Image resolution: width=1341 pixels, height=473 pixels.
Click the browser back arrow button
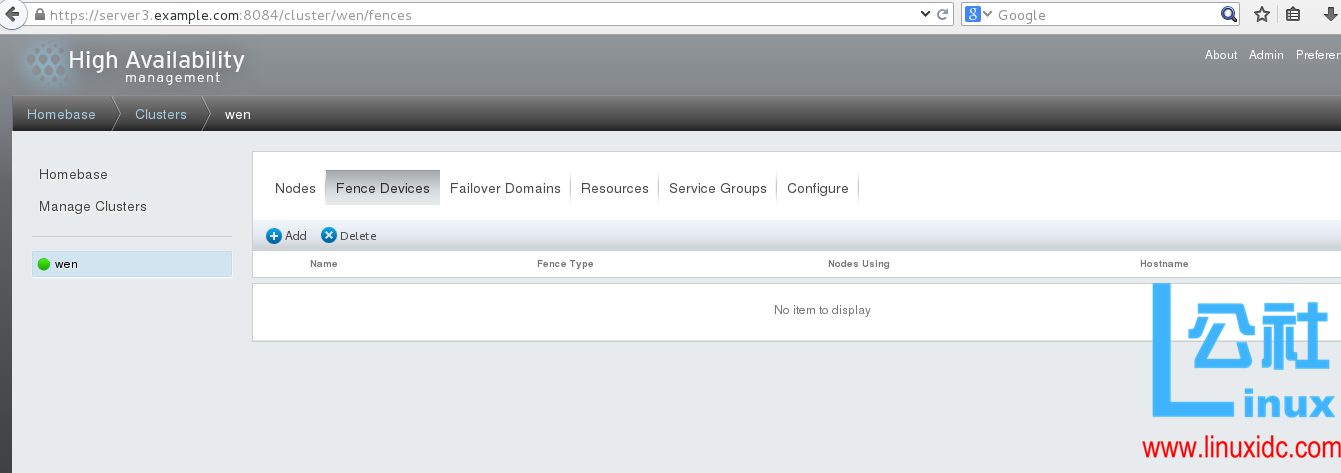click(x=12, y=15)
